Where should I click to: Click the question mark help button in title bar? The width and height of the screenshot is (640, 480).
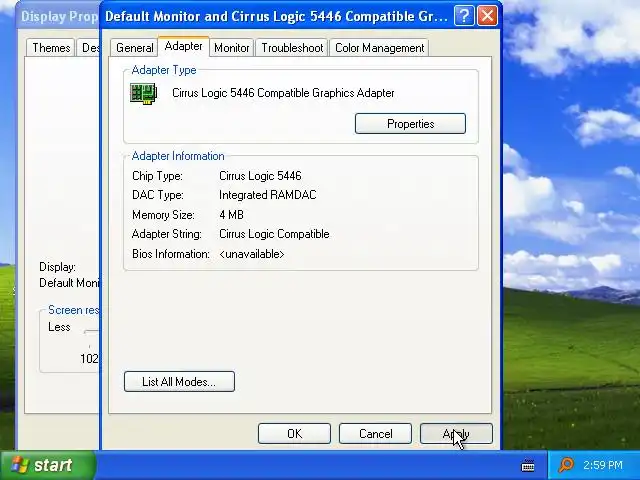pyautogui.click(x=464, y=16)
